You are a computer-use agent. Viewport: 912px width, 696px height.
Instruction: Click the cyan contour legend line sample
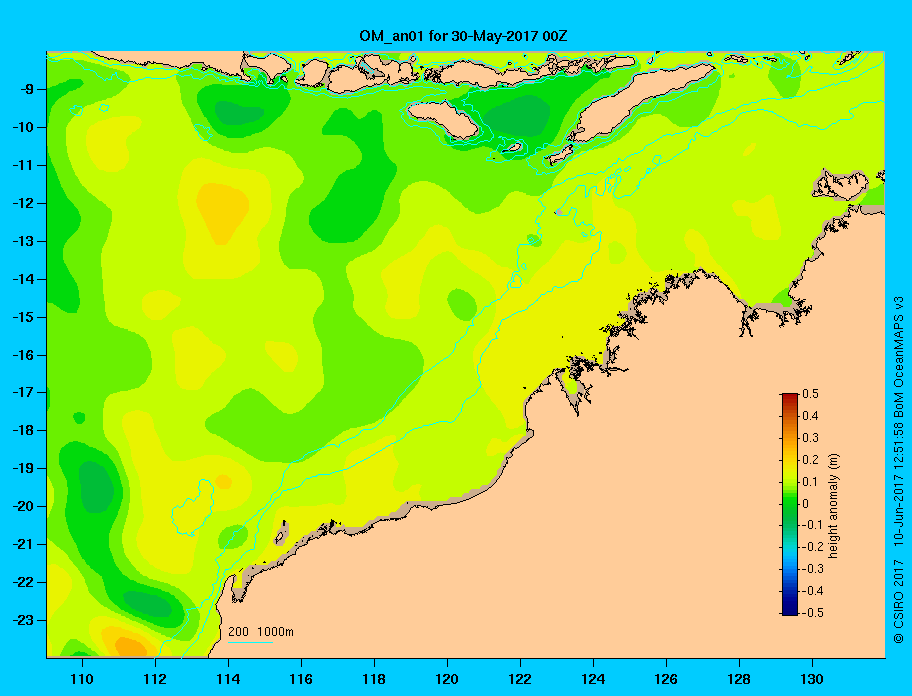click(x=250, y=642)
